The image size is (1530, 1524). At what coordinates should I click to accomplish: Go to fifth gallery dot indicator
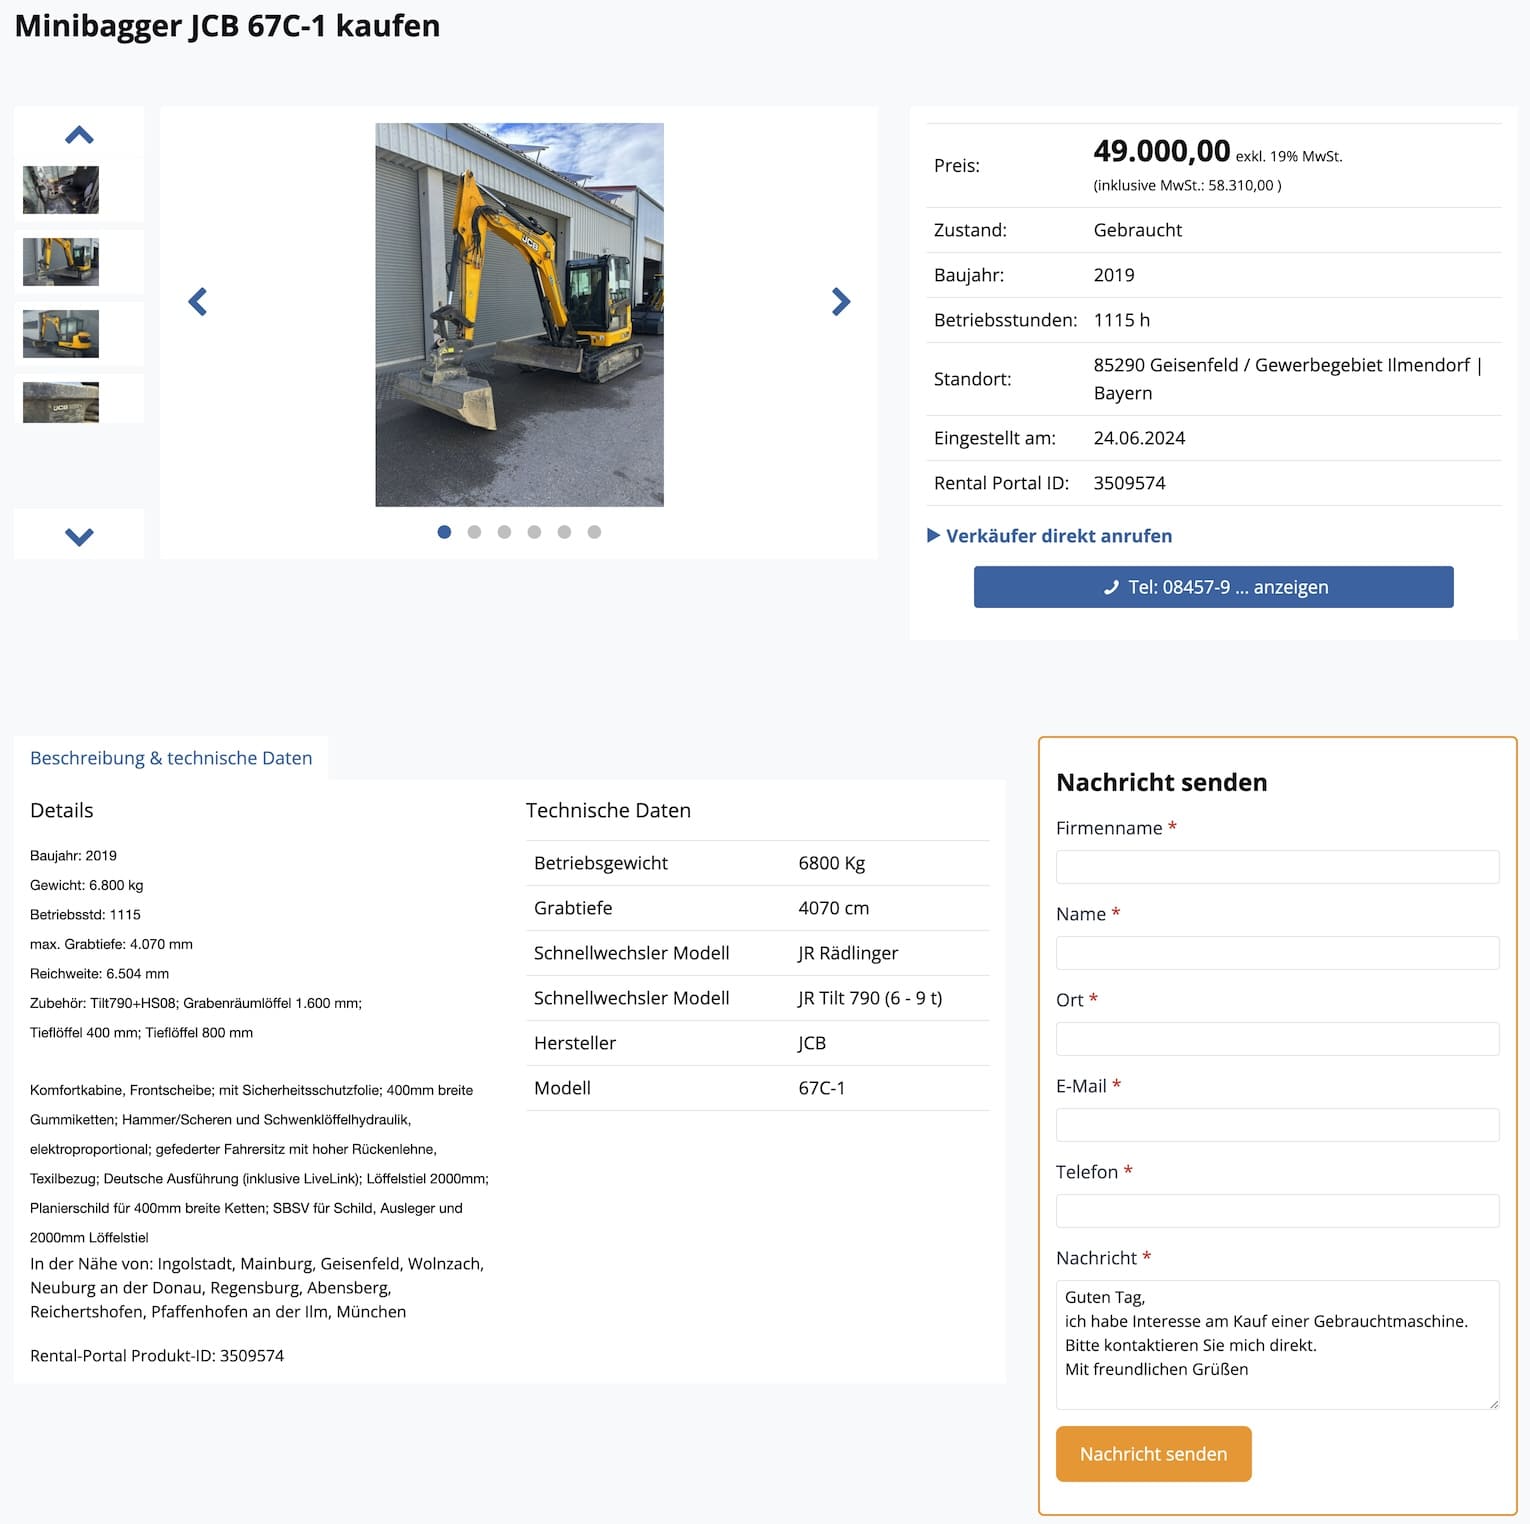click(564, 532)
